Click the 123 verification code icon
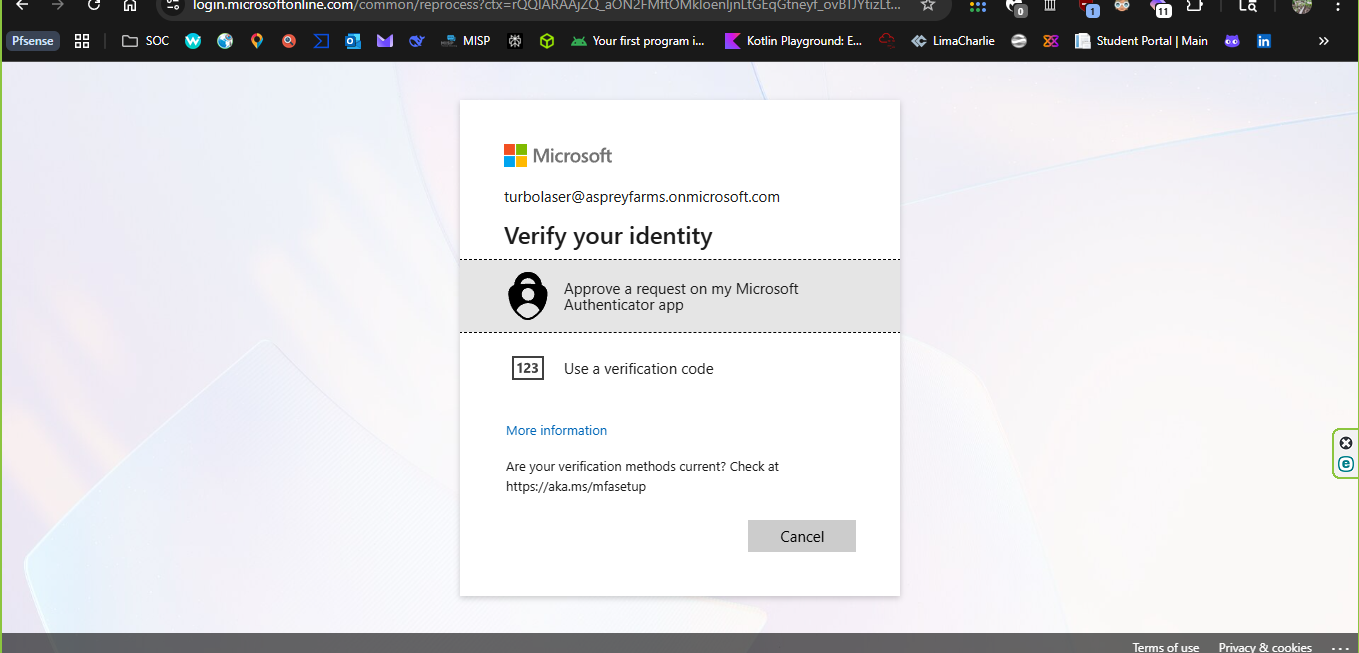1359x653 pixels. [x=528, y=368]
